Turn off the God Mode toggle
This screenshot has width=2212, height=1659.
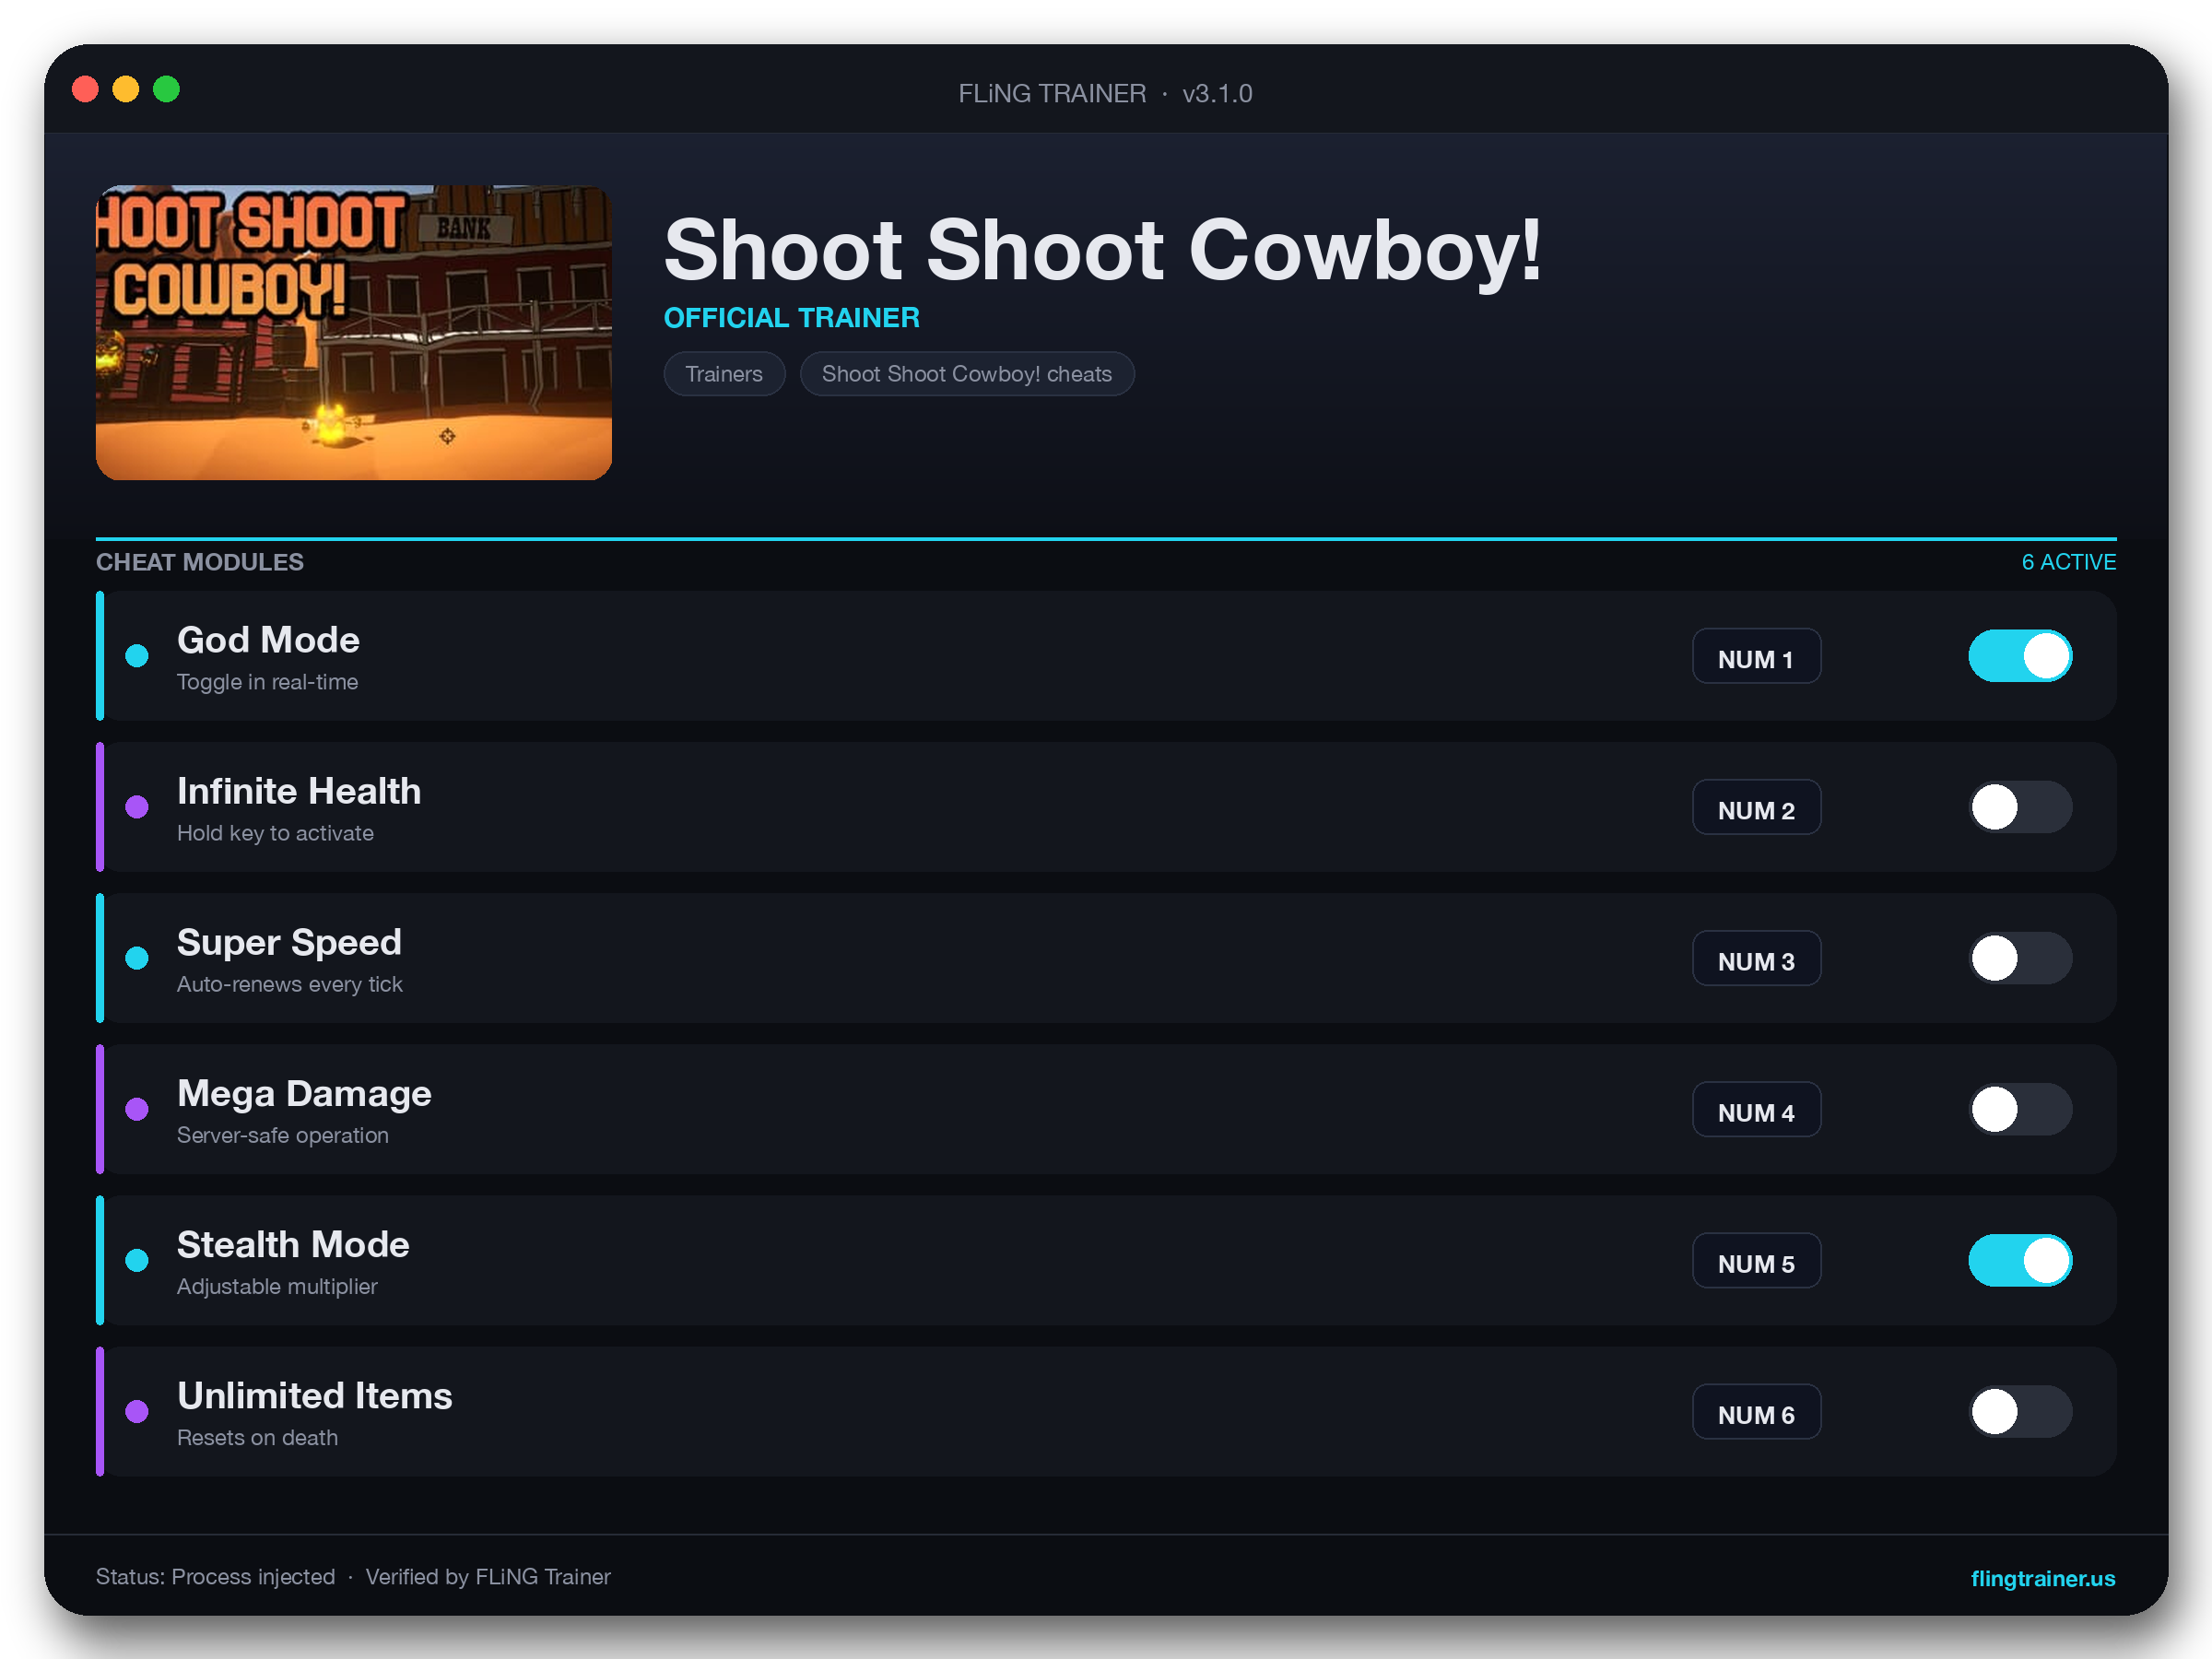click(x=2020, y=656)
